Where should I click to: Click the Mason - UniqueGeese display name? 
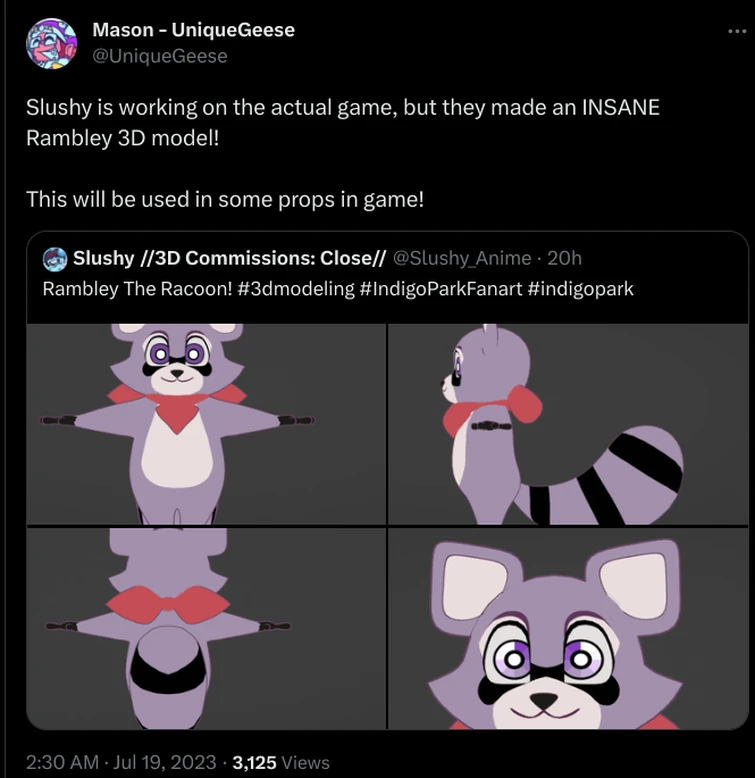tap(193, 30)
